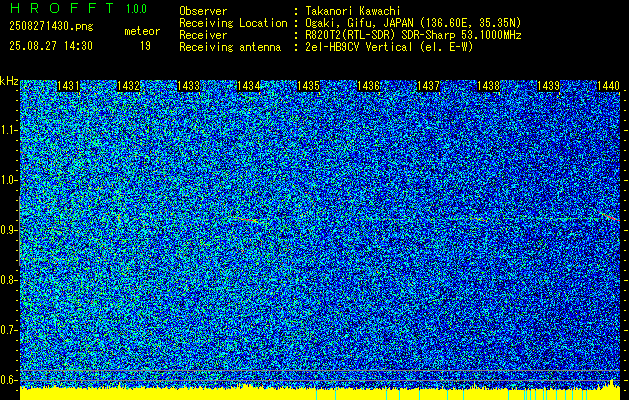Click the meteor count 19
This screenshot has width=629, height=400.
pos(145,46)
